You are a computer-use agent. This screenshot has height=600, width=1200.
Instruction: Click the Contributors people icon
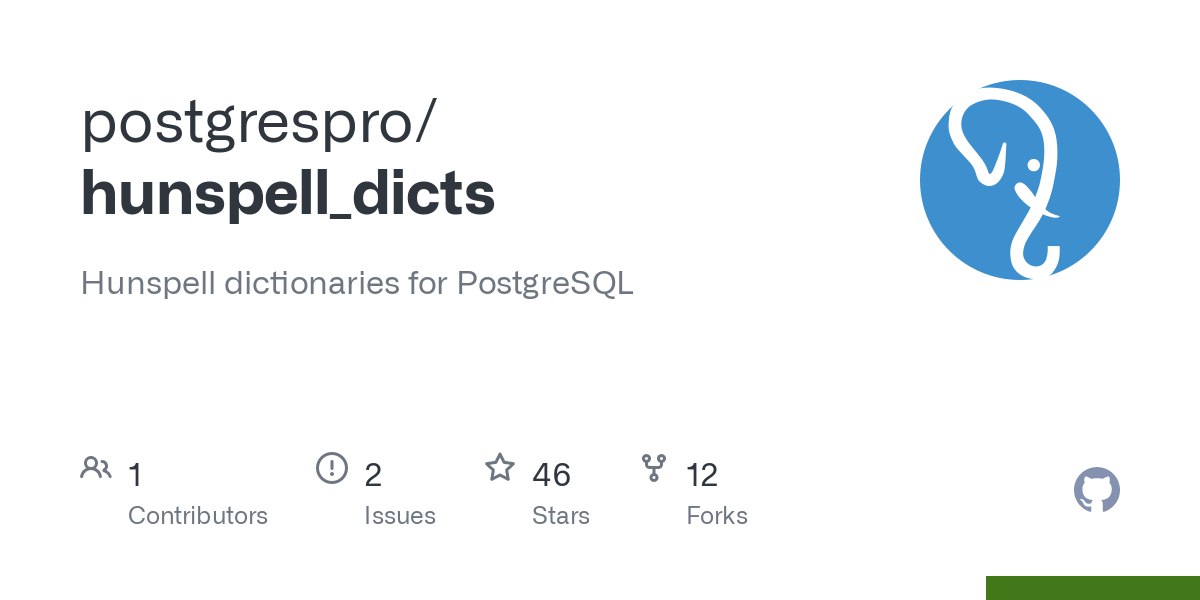(96, 468)
